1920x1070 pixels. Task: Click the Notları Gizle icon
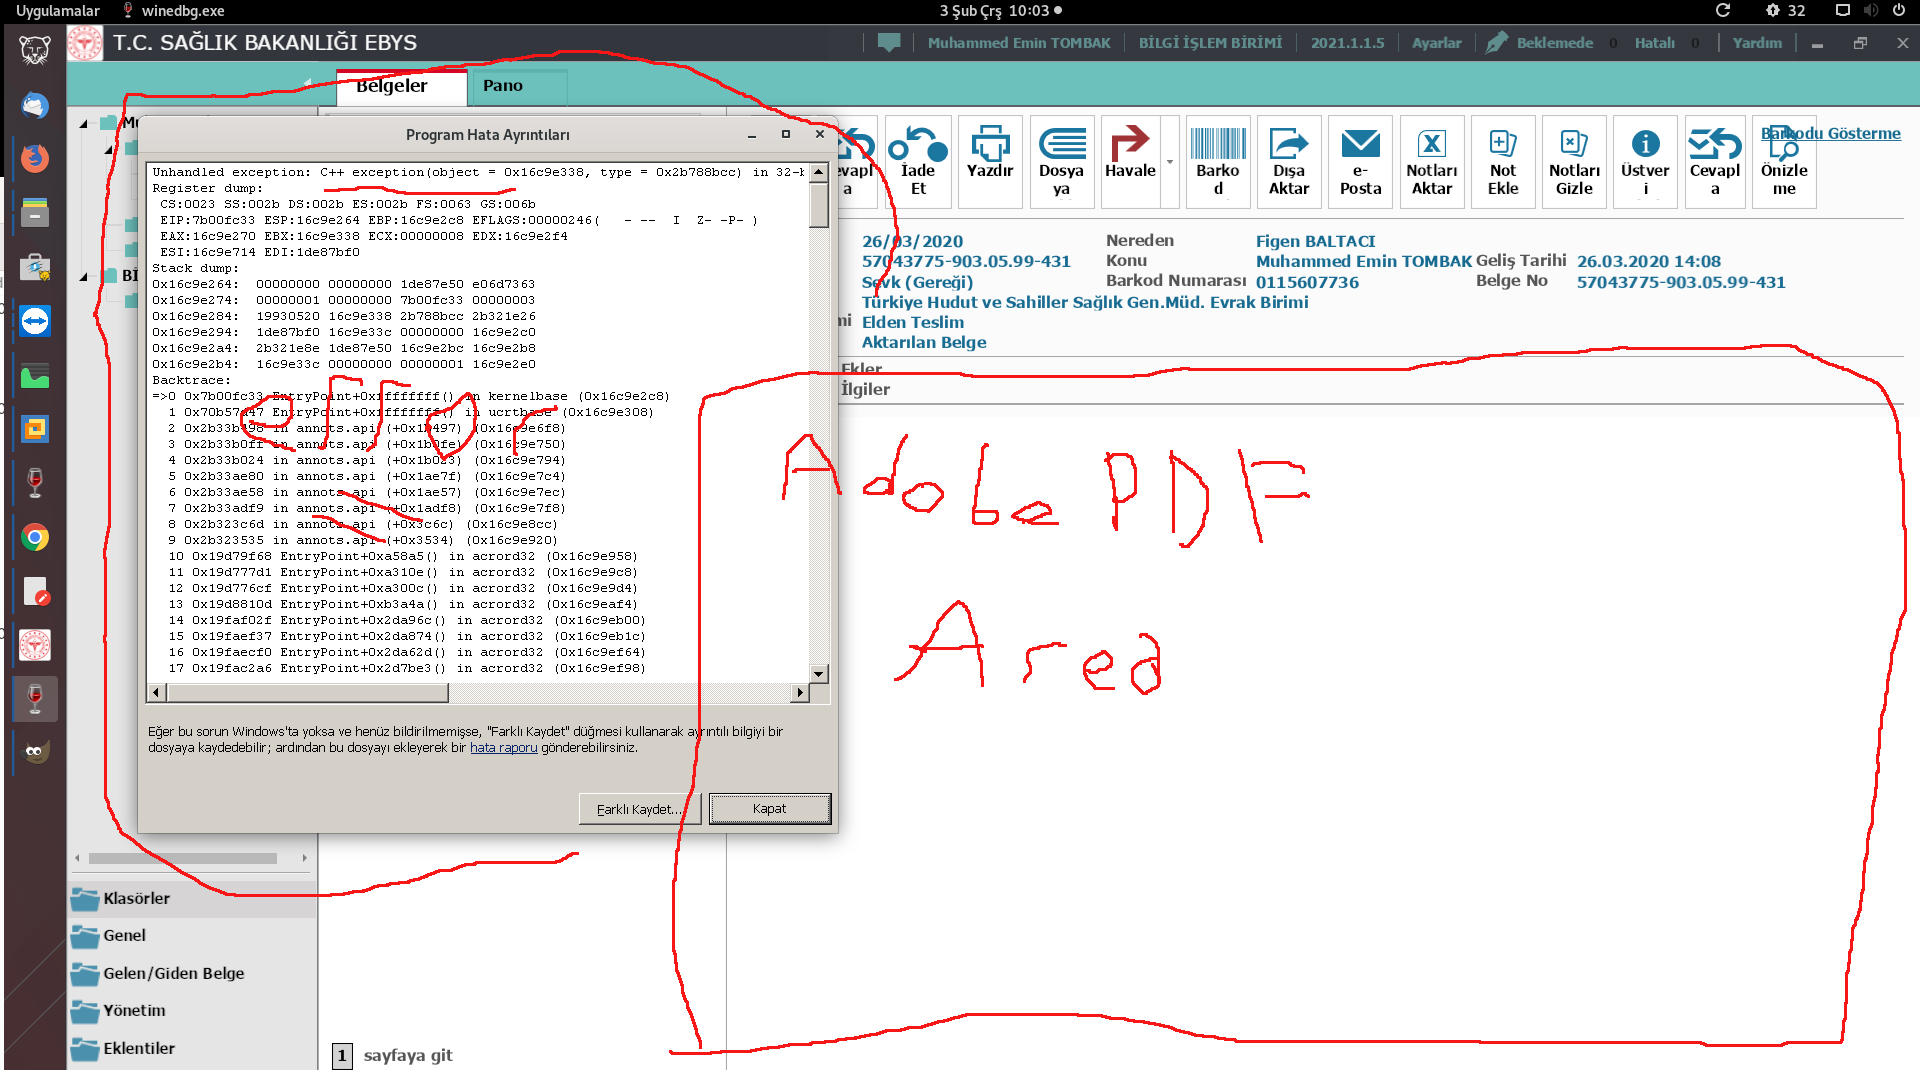pos(1574,161)
